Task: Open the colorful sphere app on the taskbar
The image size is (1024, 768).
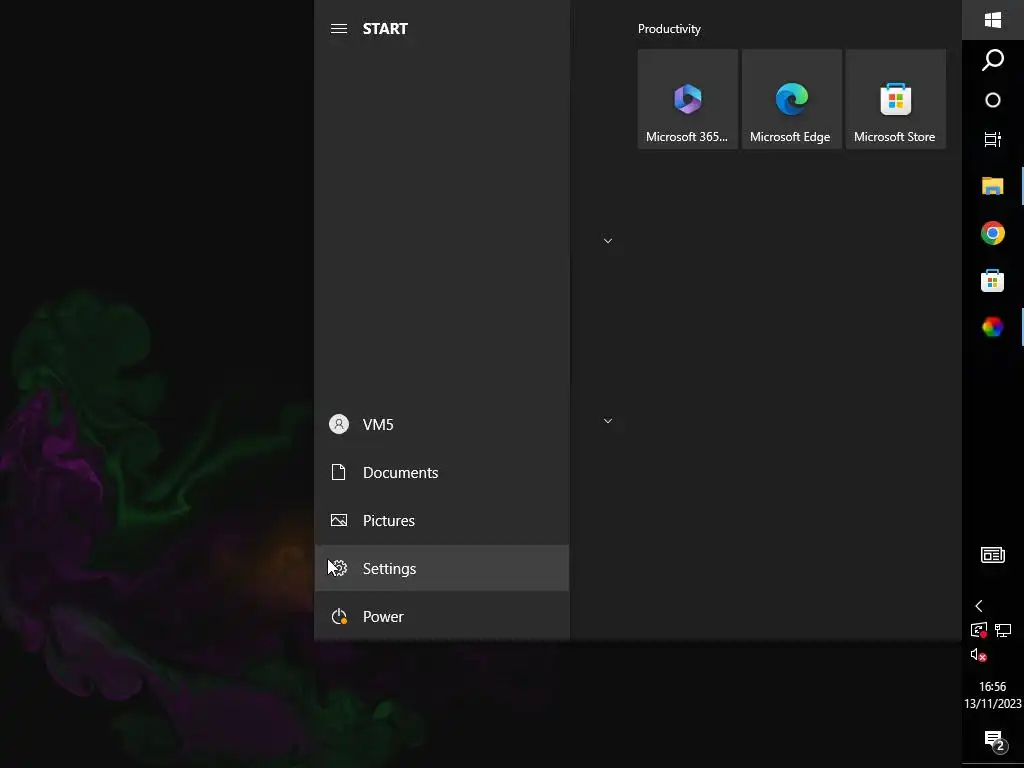Action: 993,327
